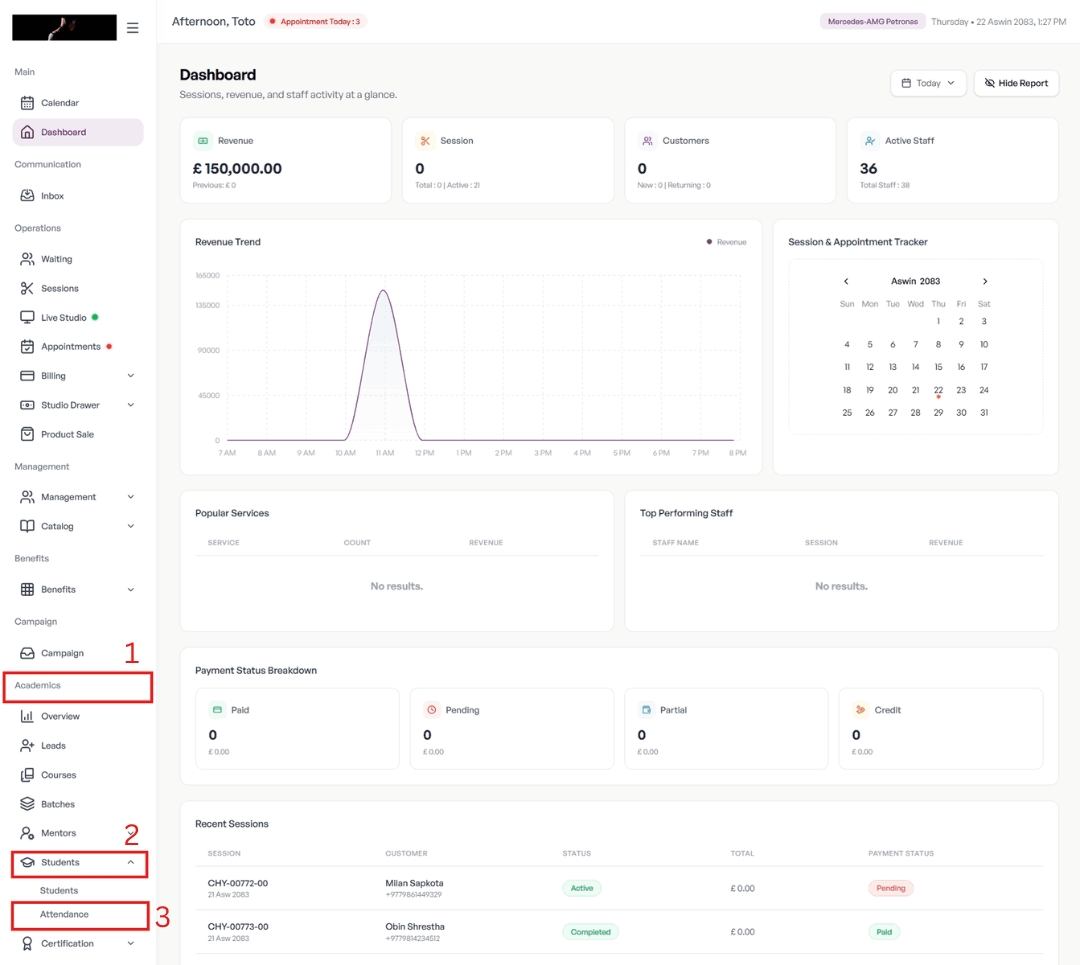Viewport: 1080px width, 965px height.
Task: Open the Sessions scissors icon
Action: tap(27, 288)
